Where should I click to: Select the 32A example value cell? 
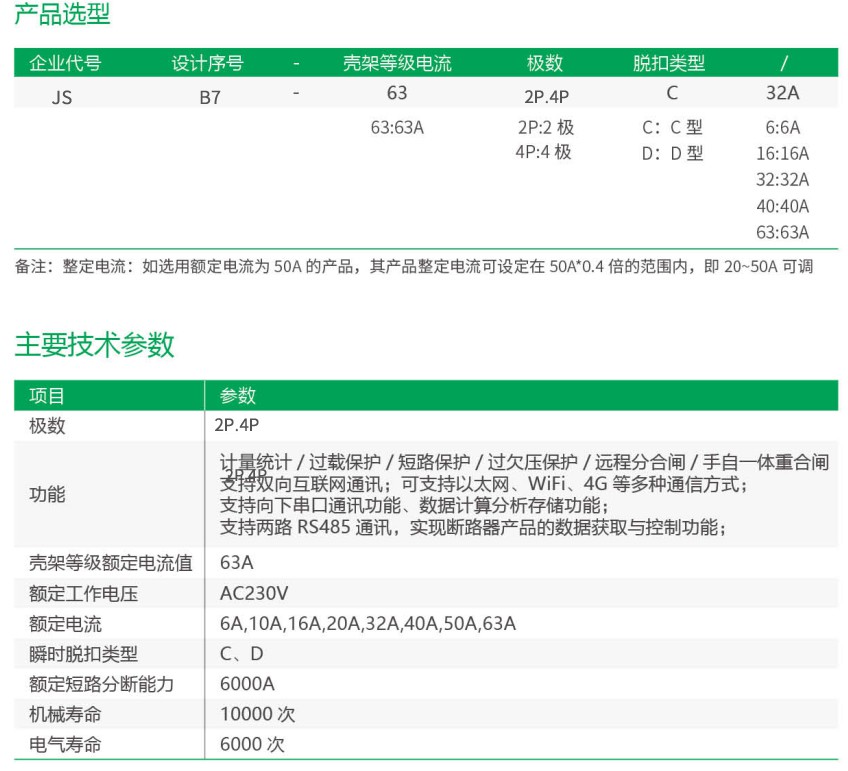click(782, 94)
